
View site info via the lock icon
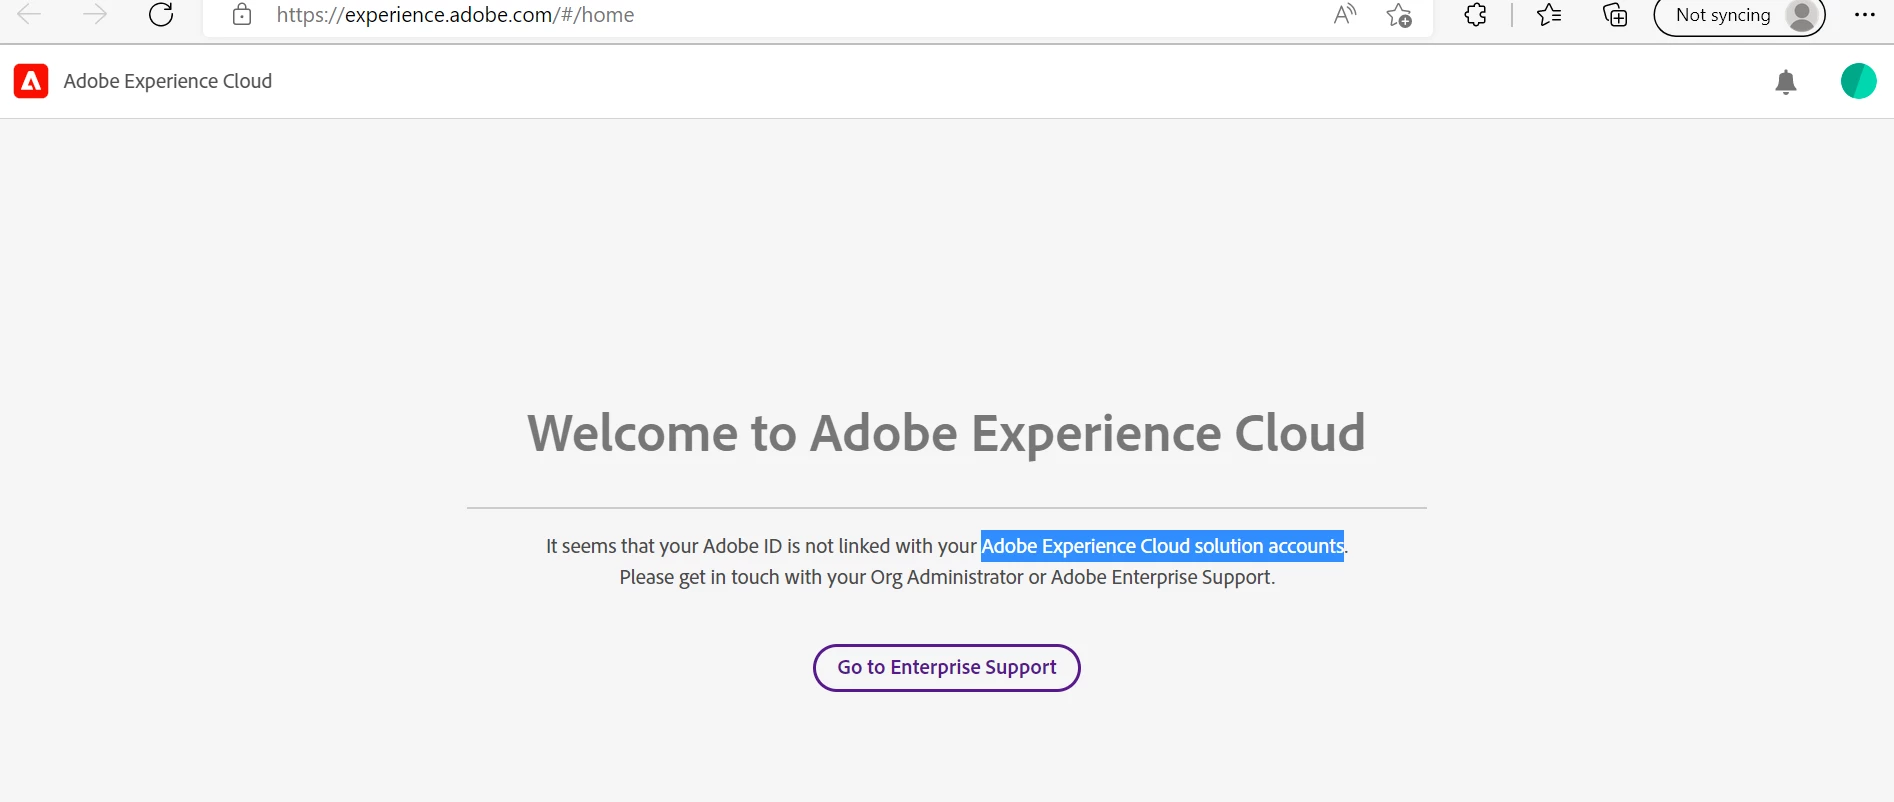pos(242,15)
